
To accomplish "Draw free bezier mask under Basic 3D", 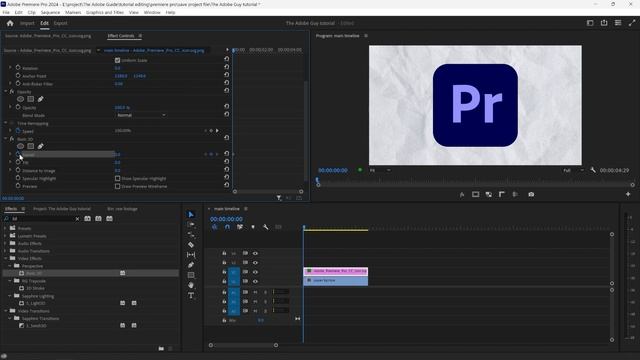I will coord(40,146).
